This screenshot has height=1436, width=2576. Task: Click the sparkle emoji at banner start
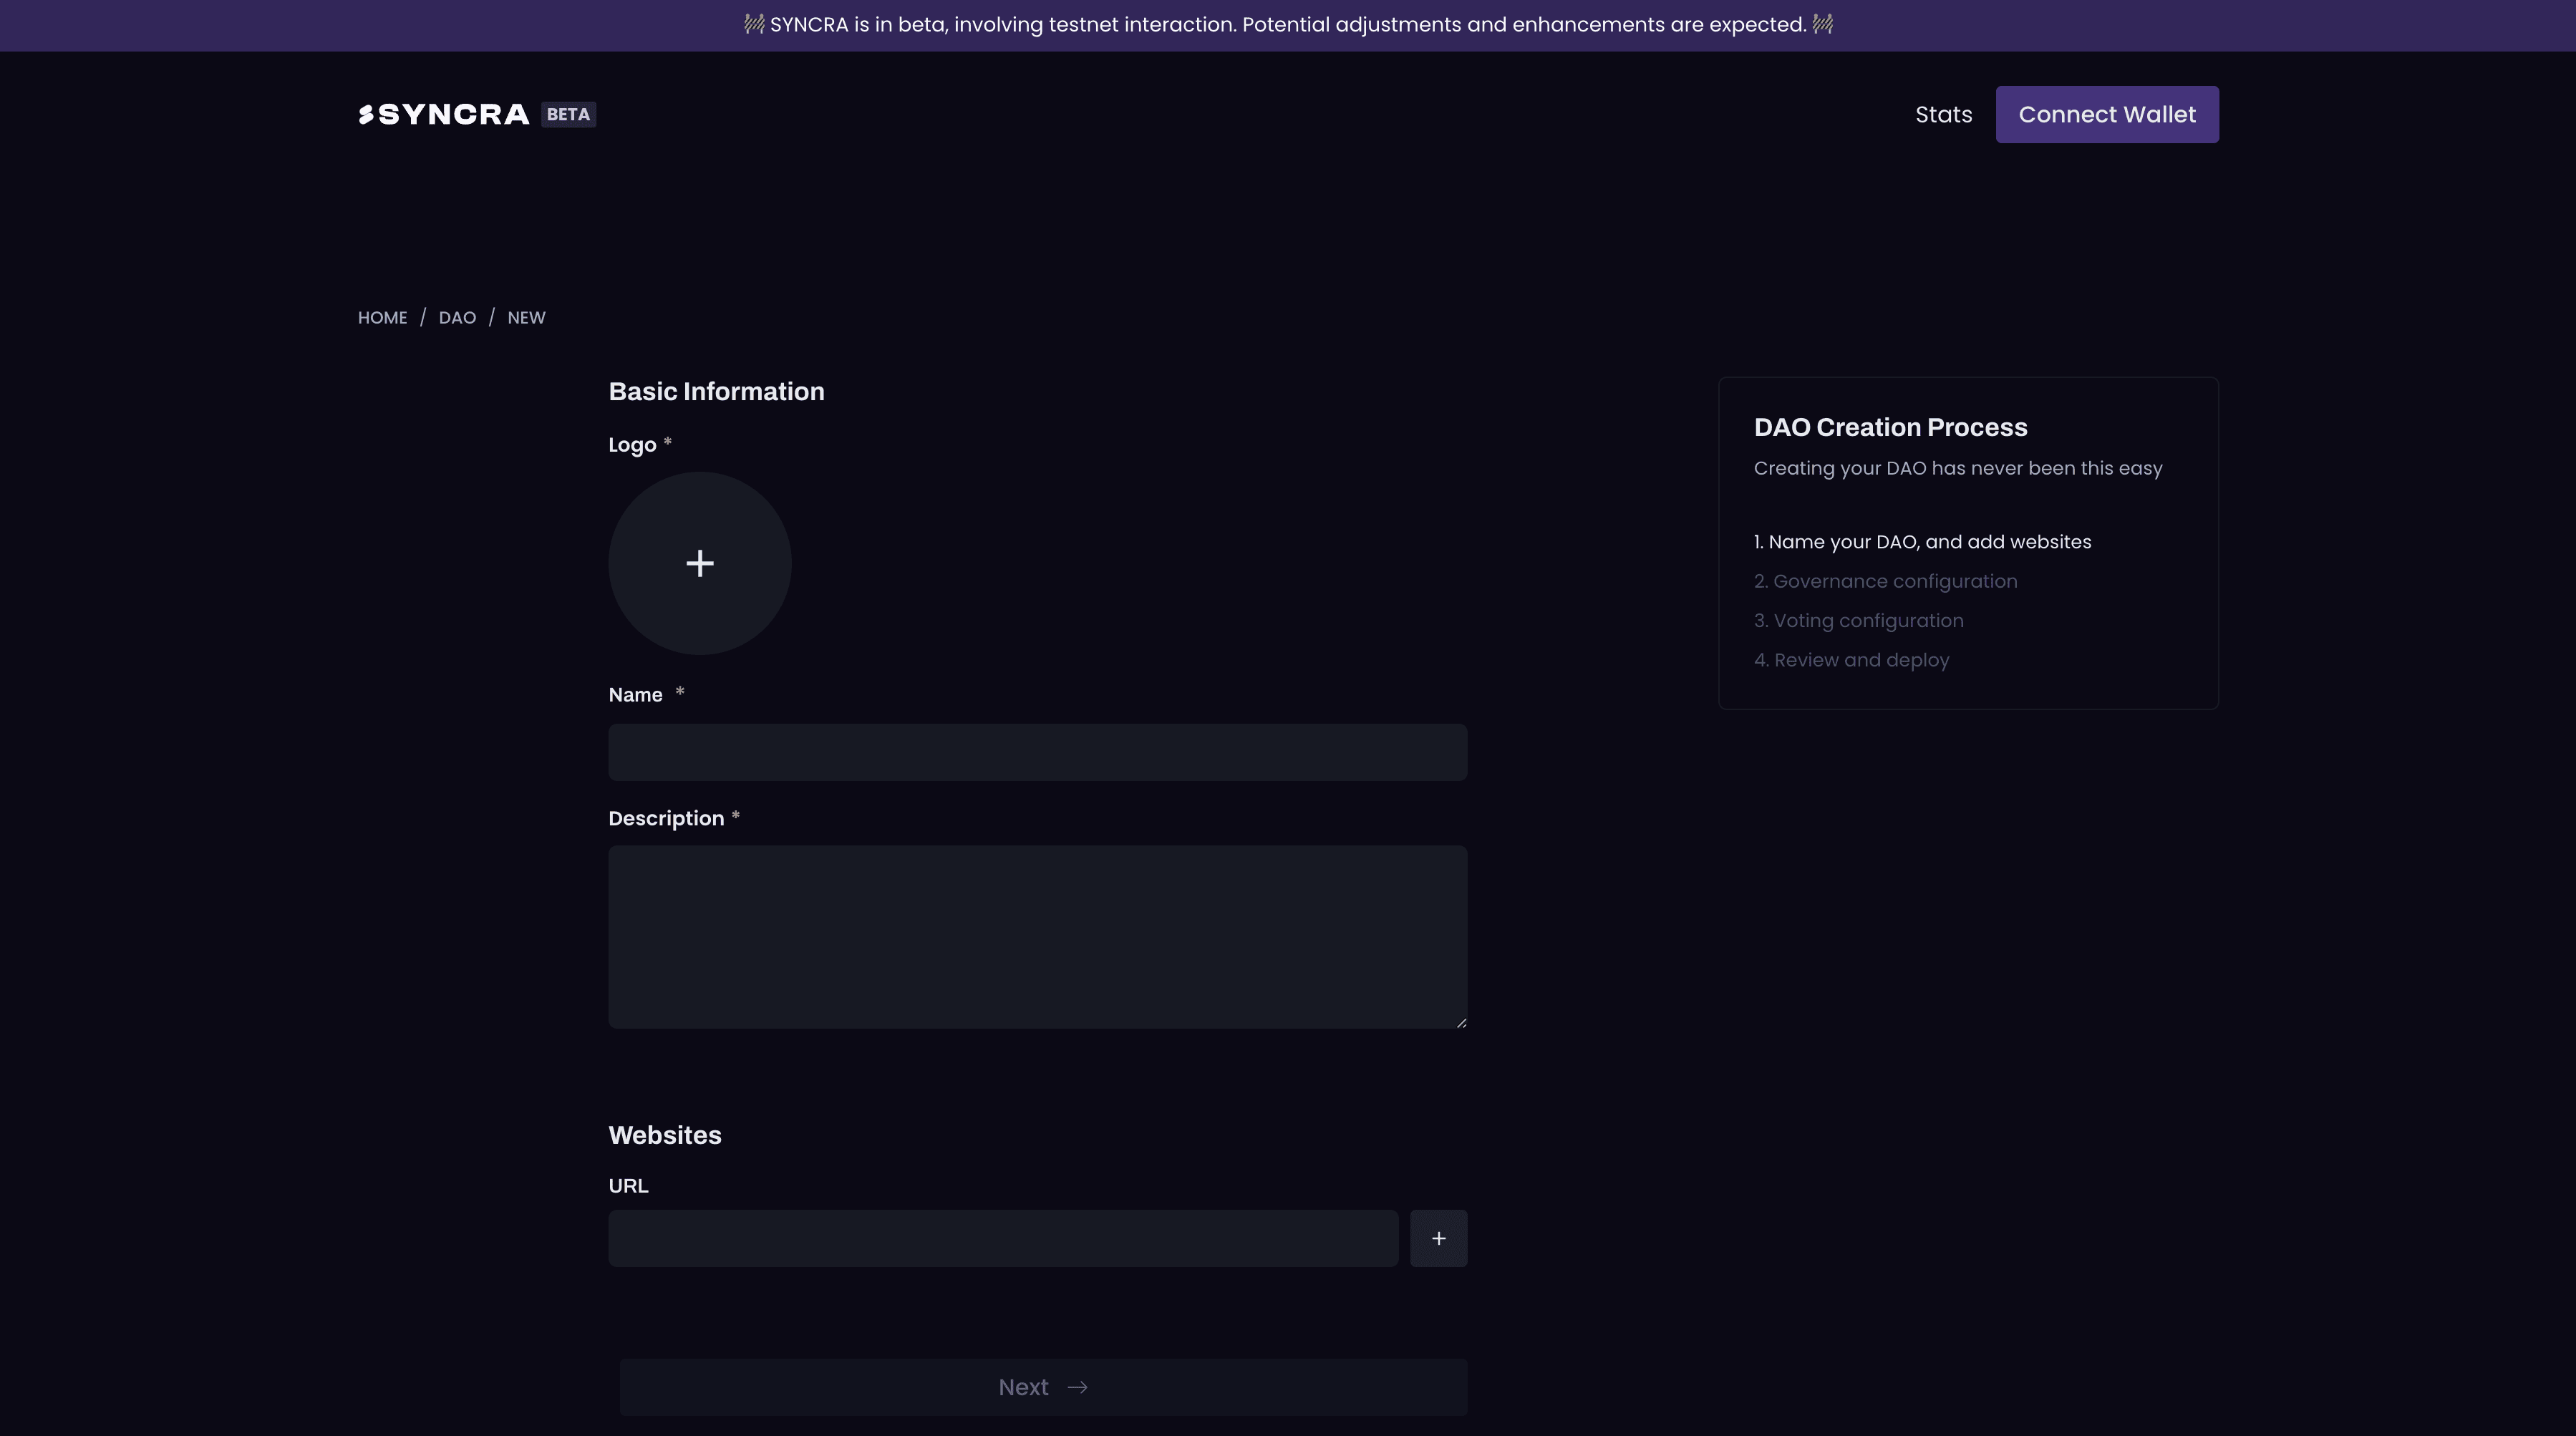[754, 25]
